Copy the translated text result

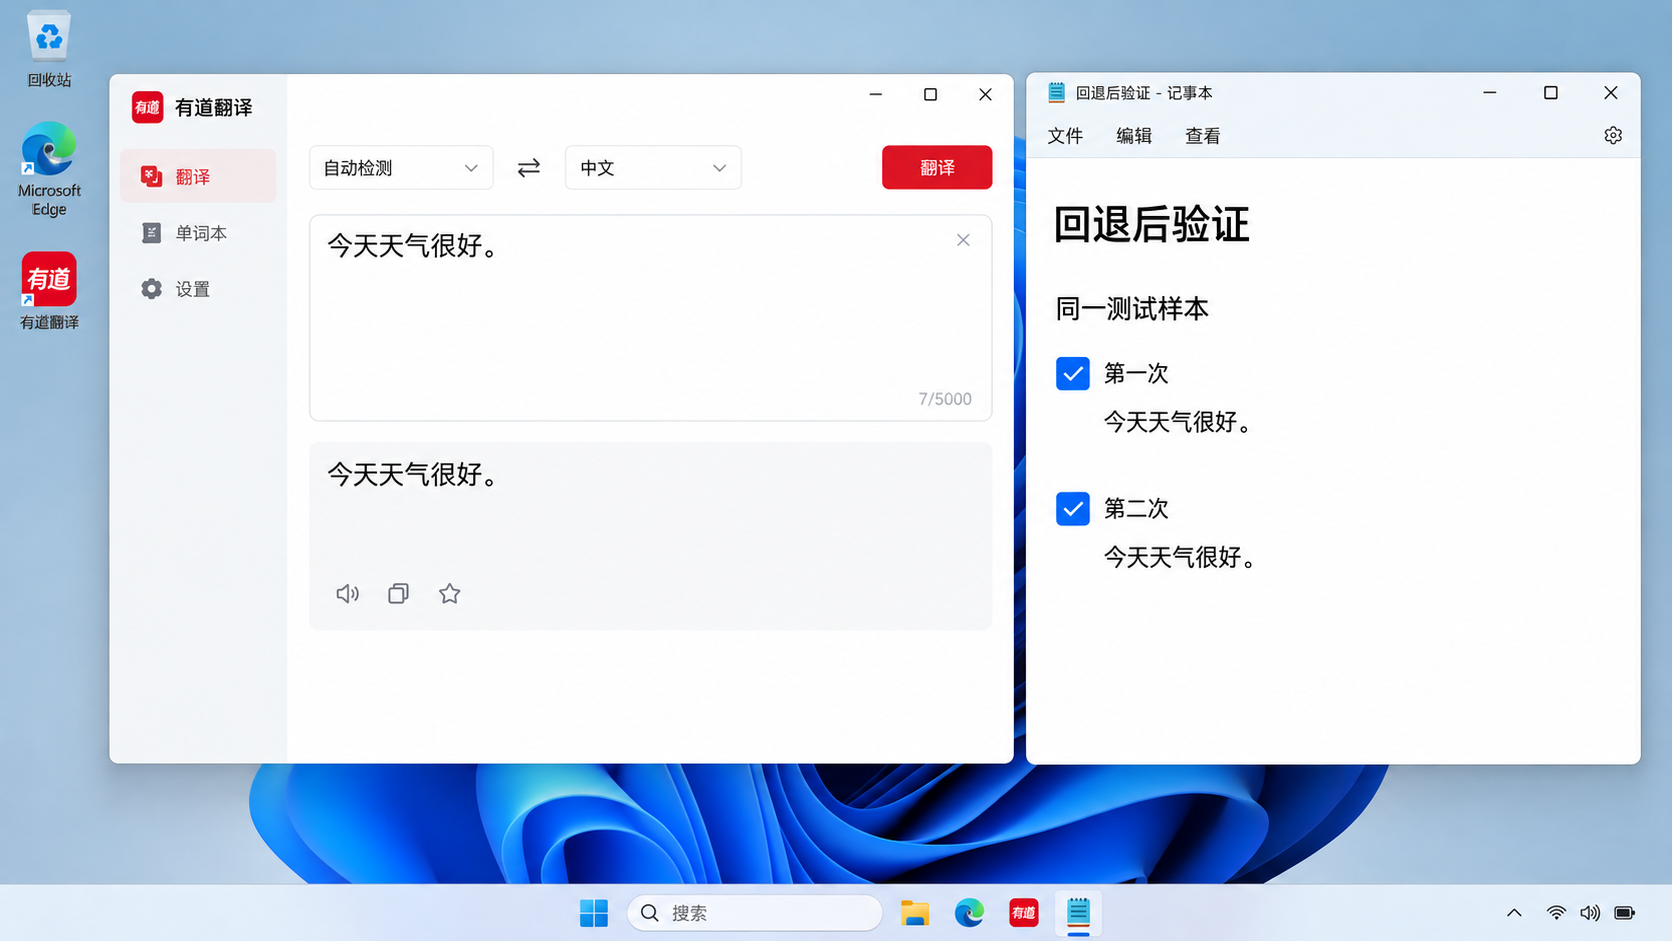[398, 594]
